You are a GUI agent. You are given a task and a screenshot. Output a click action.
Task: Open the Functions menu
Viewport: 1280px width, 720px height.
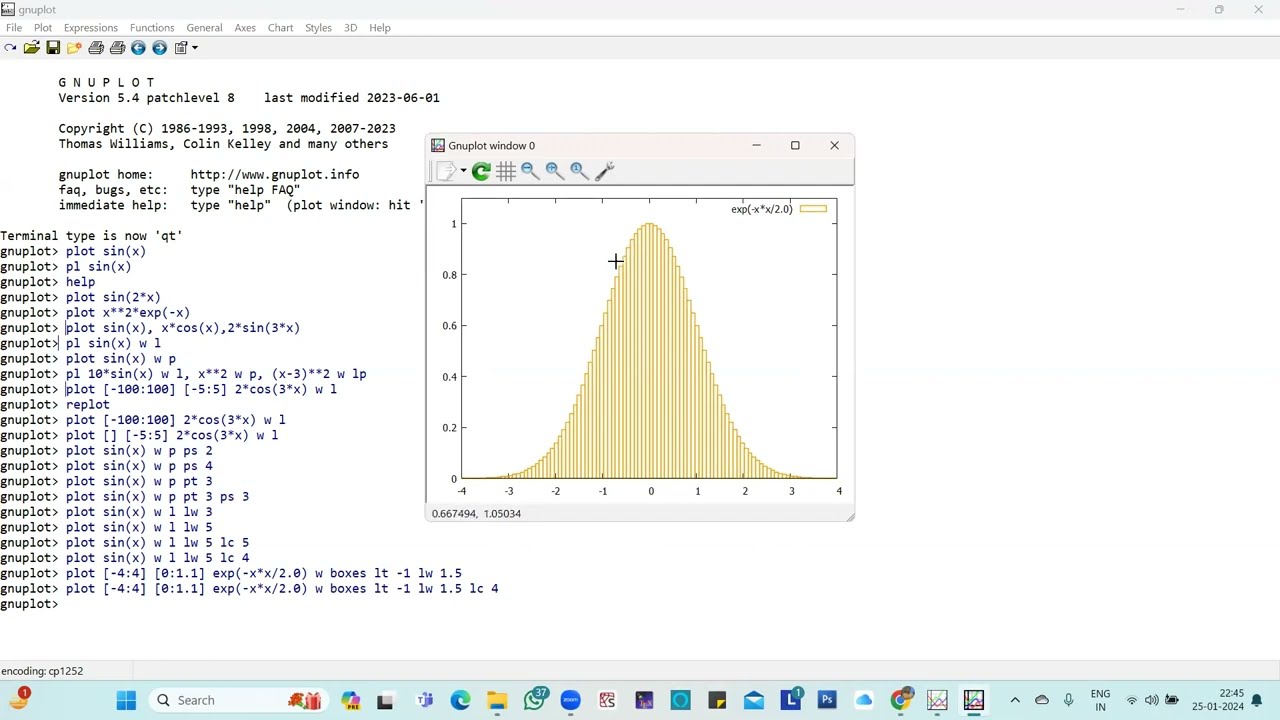(x=152, y=28)
